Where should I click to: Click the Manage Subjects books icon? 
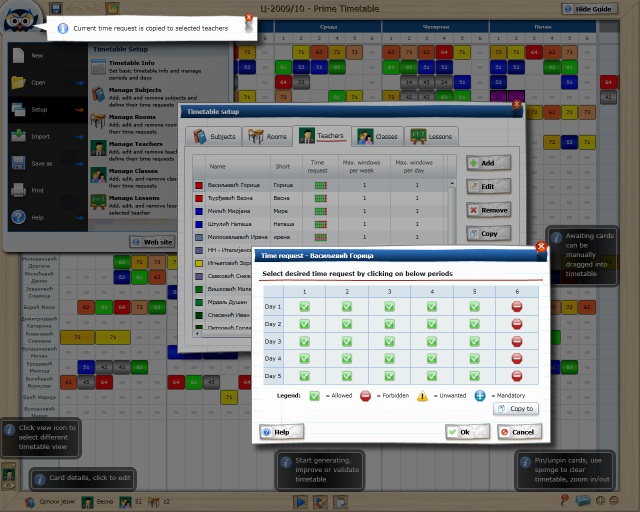coord(99,94)
